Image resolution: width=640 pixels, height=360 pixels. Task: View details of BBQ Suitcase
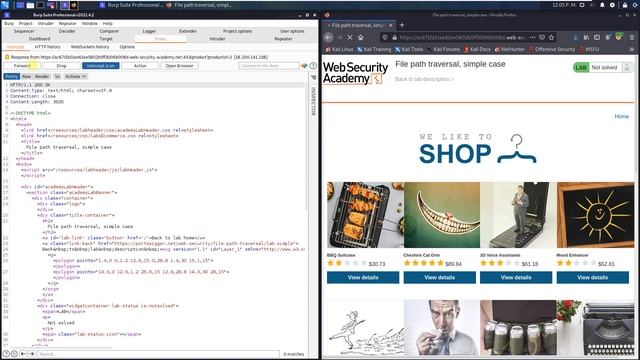363,278
